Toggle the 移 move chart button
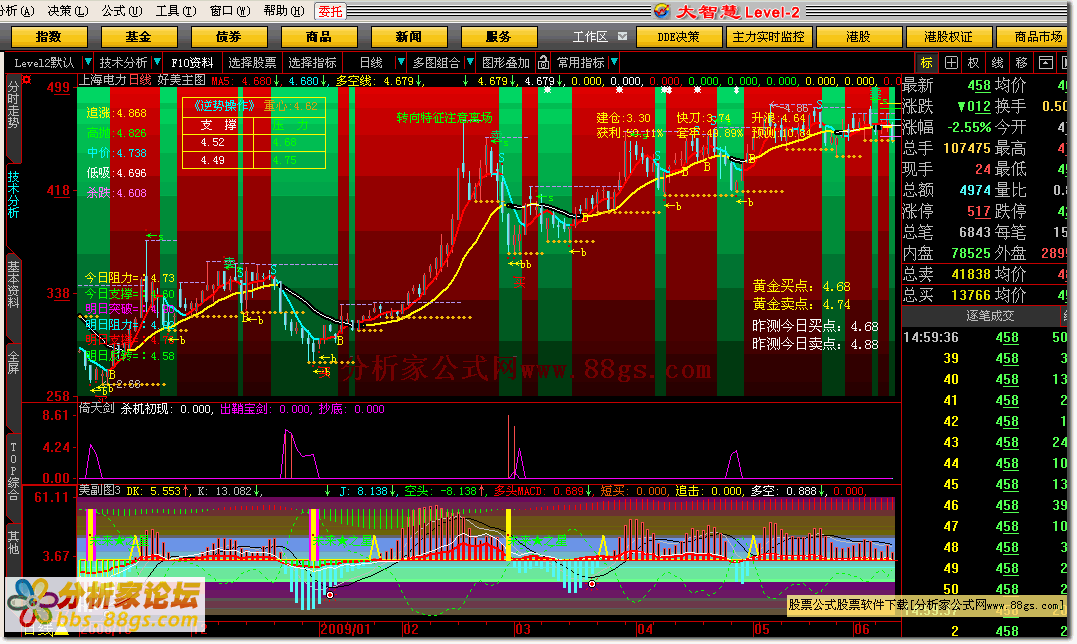This screenshot has height=644, width=1077. click(x=1021, y=63)
